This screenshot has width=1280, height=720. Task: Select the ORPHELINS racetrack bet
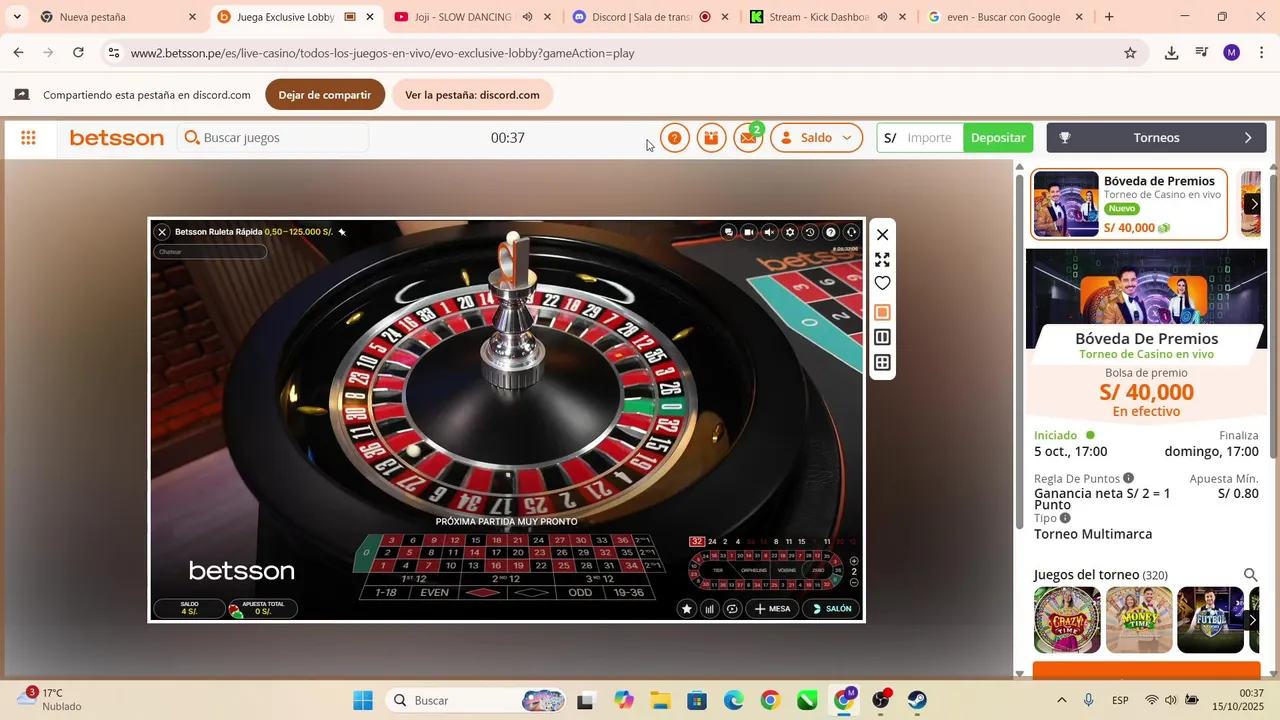pos(754,570)
